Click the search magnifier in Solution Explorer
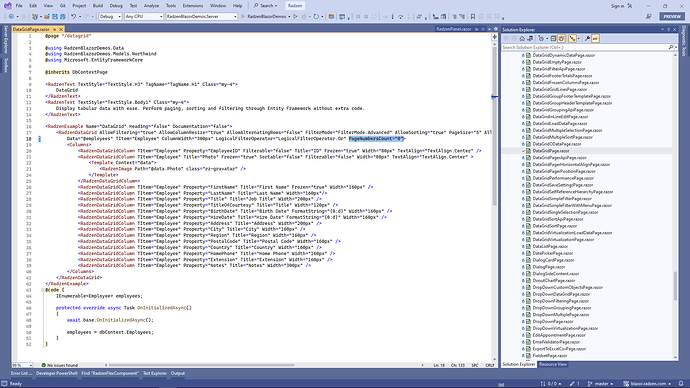The width and height of the screenshot is (690, 388). pos(671,47)
